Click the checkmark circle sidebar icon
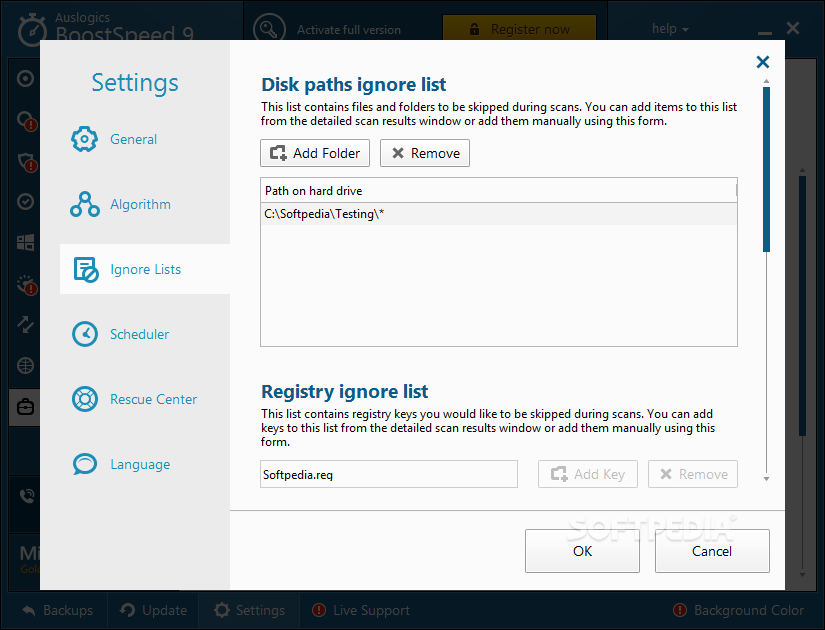 pos(25,202)
